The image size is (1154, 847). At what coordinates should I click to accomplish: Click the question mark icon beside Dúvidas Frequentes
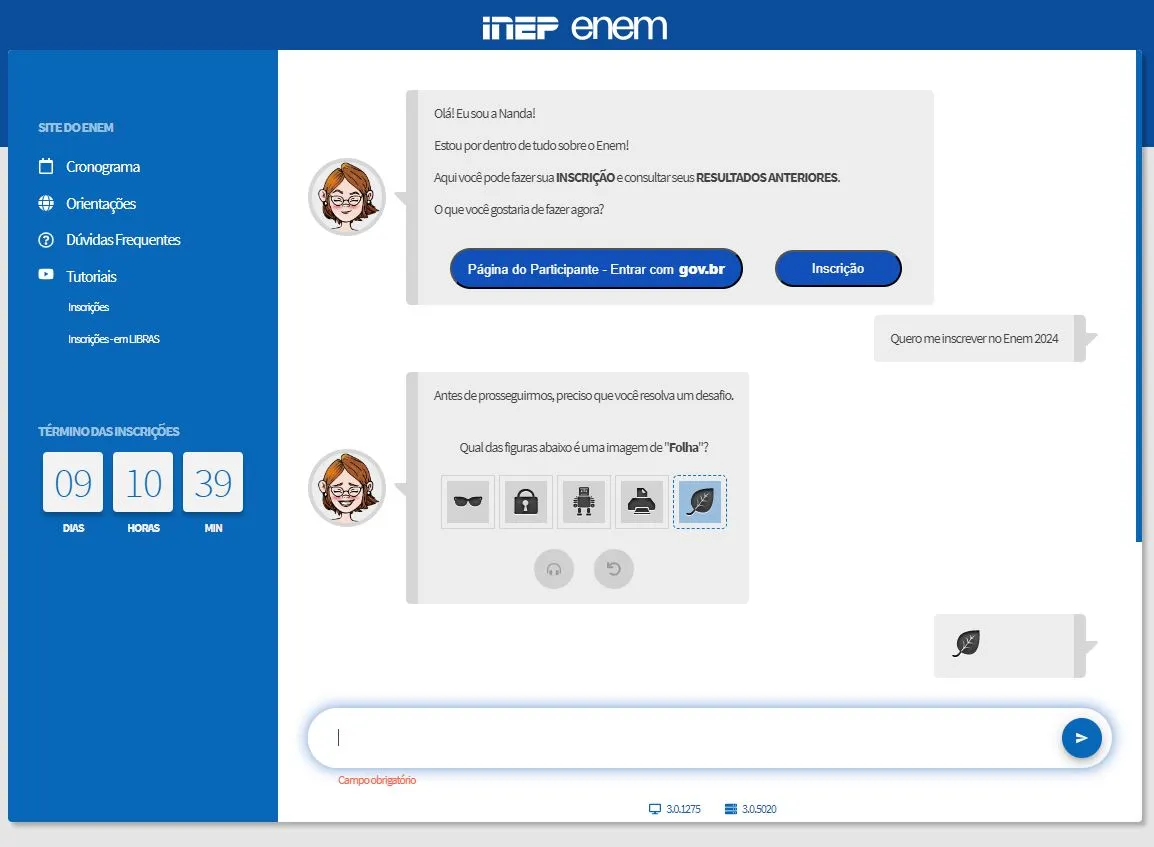coord(46,240)
